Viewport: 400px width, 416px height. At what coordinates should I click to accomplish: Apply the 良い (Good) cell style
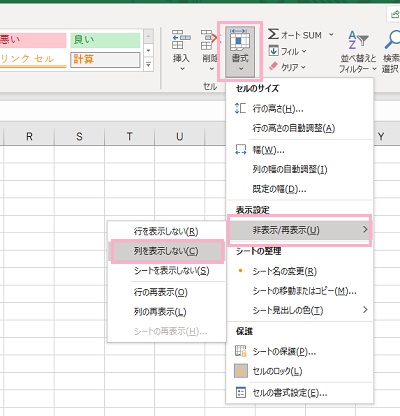[x=105, y=40]
